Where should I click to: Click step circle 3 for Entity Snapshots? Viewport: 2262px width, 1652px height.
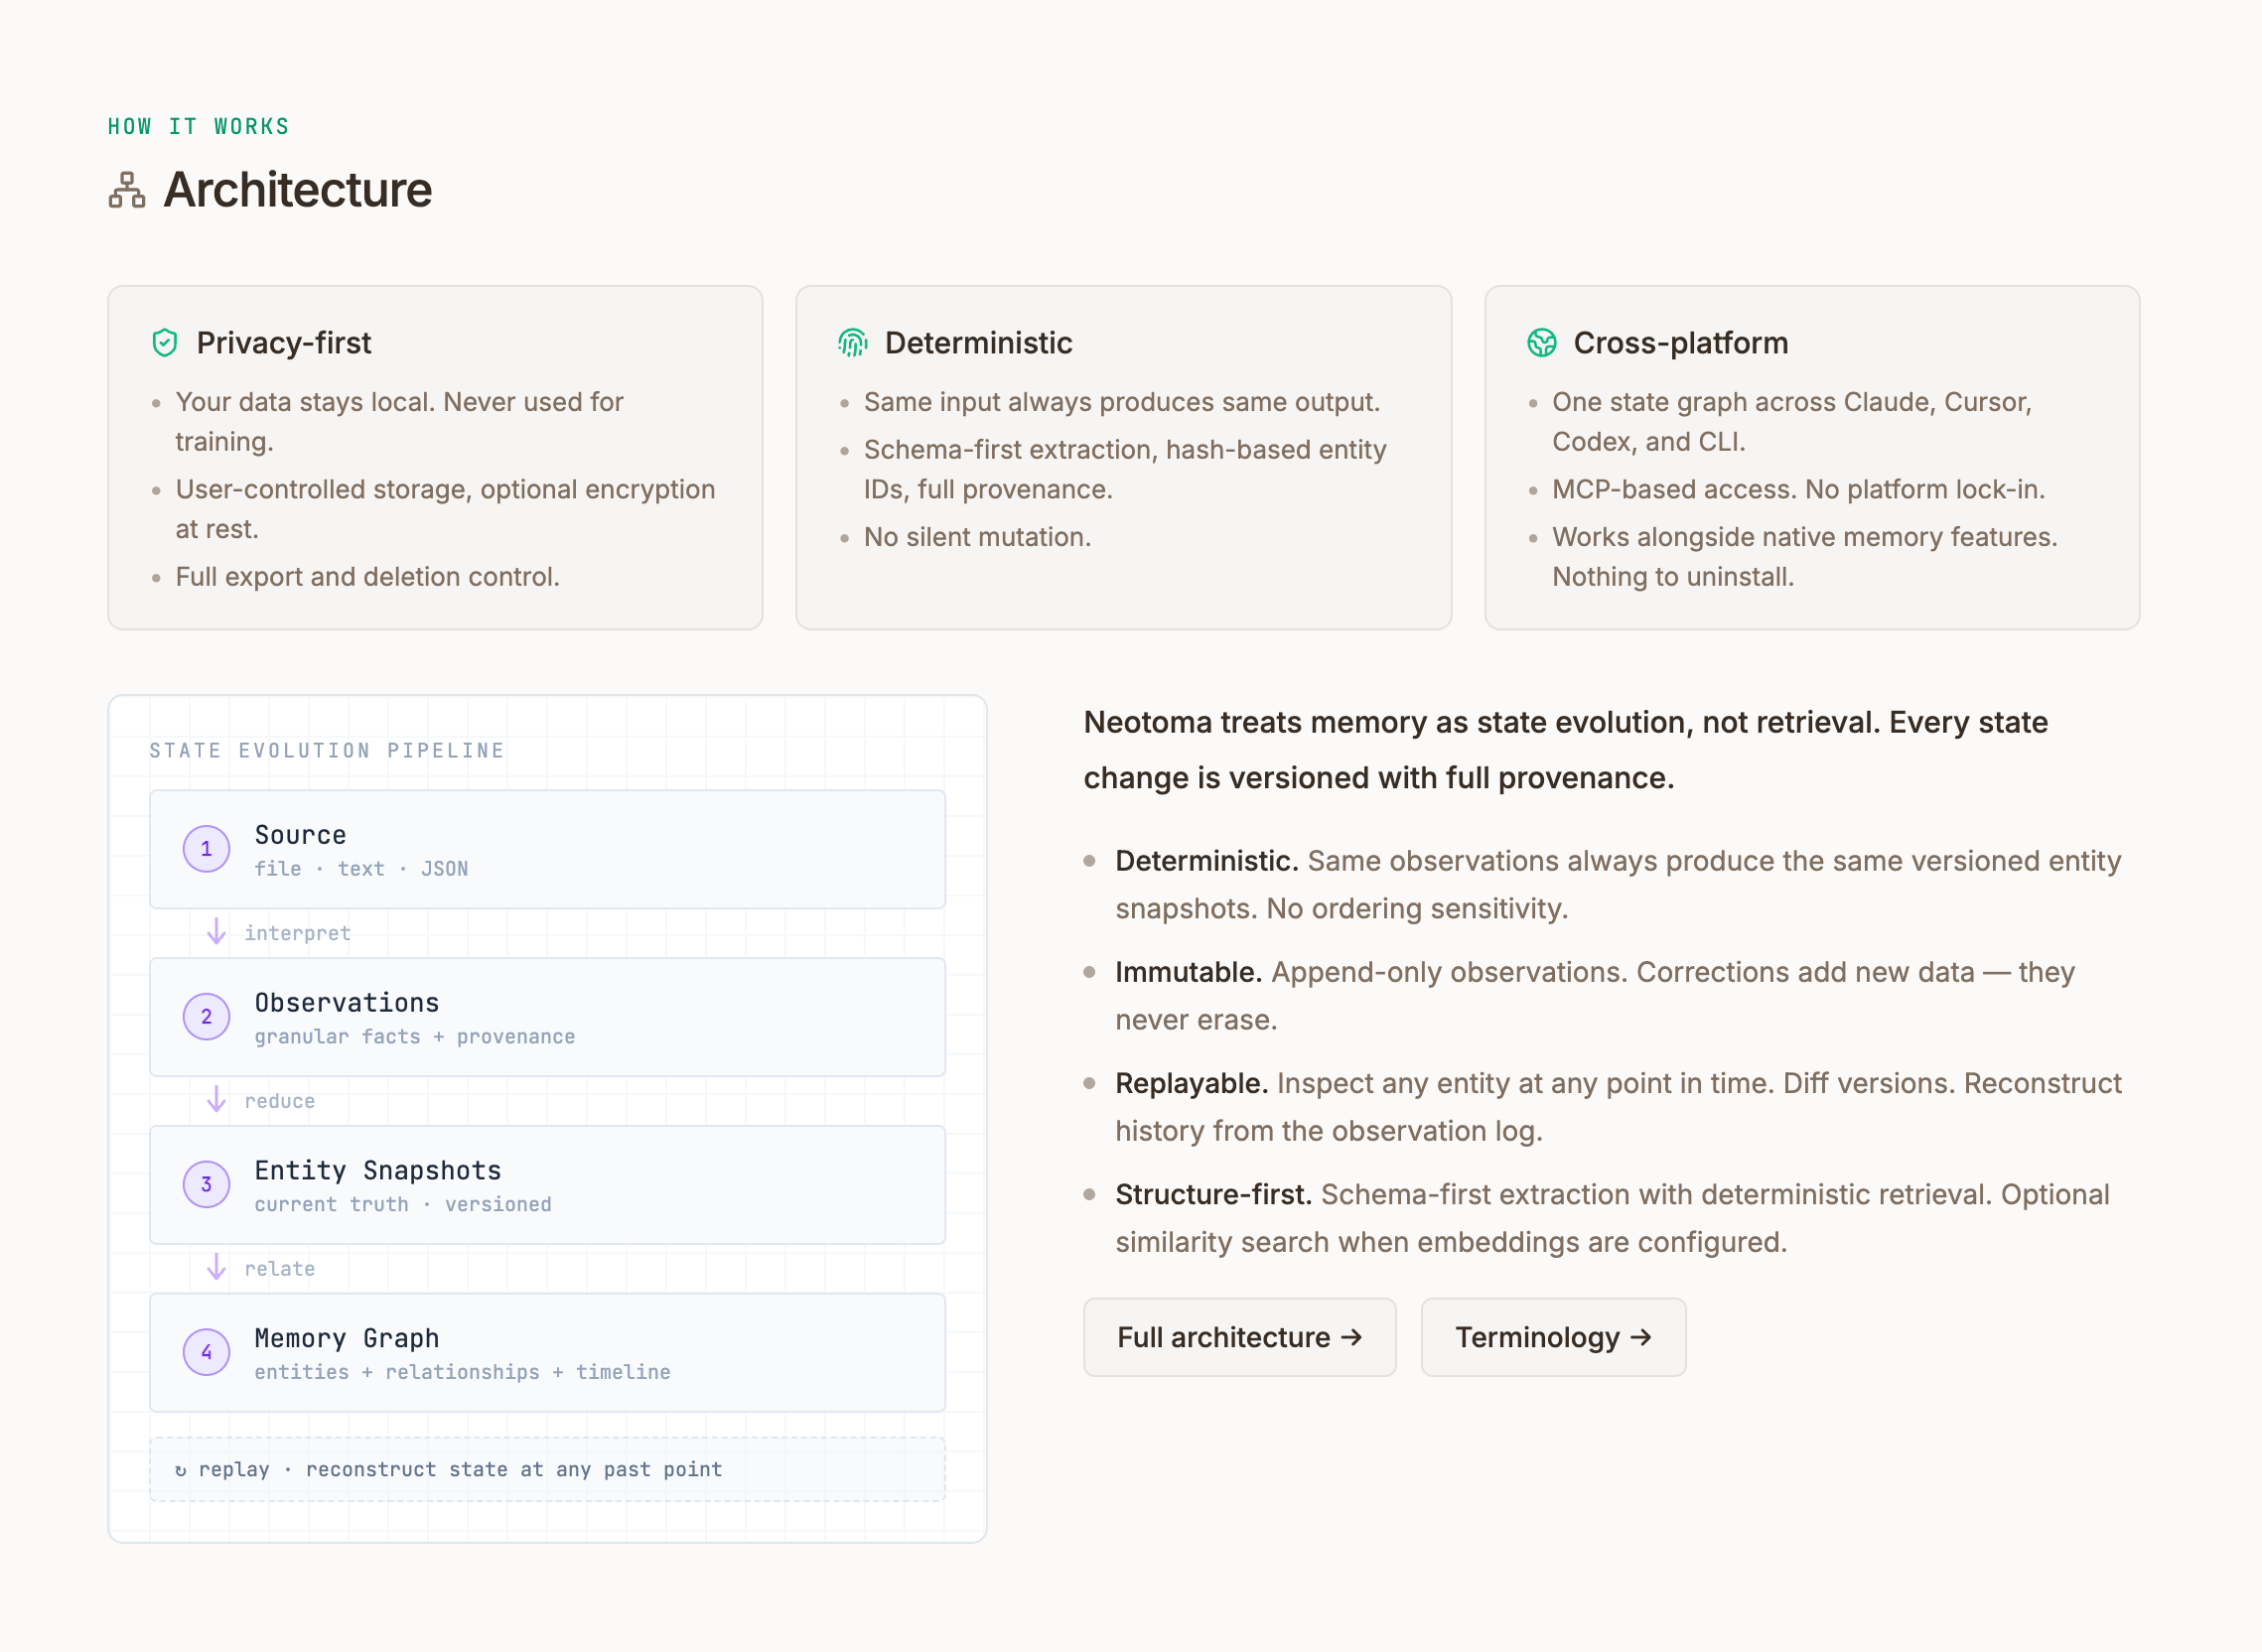point(206,1185)
